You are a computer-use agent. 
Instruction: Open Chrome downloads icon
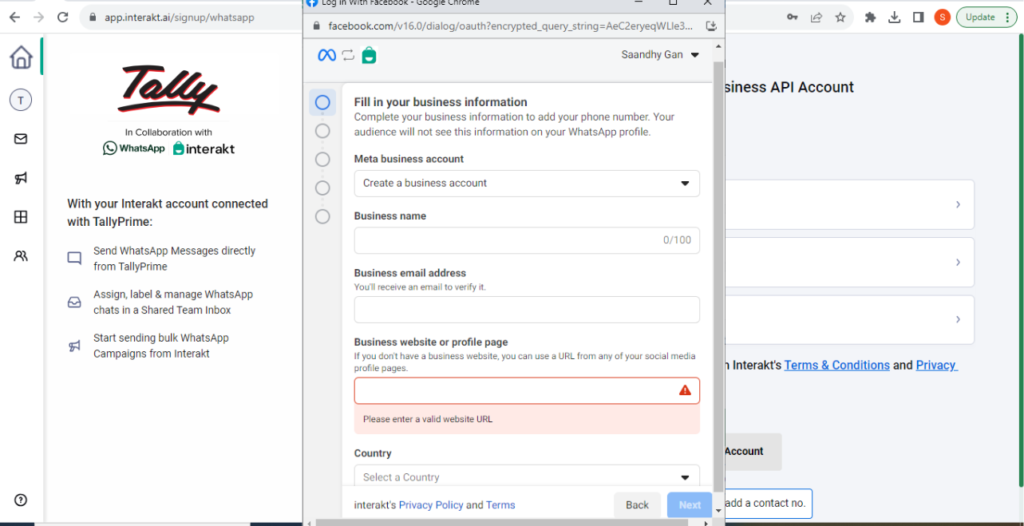(894, 18)
